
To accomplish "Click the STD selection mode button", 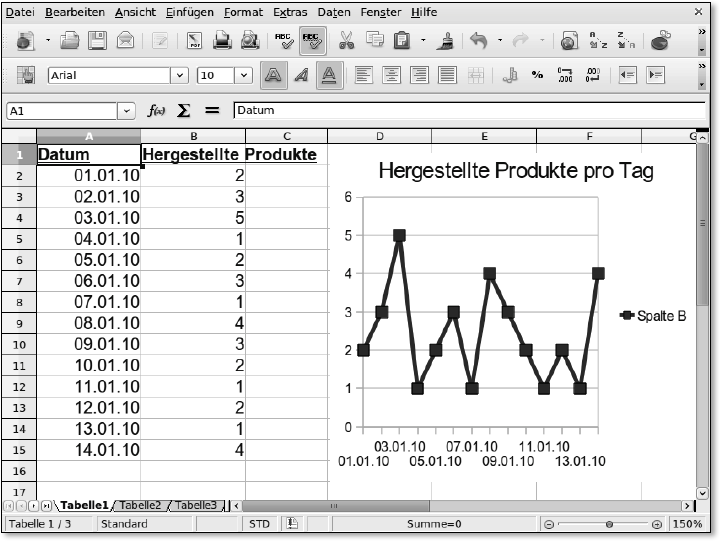I will click(259, 524).
